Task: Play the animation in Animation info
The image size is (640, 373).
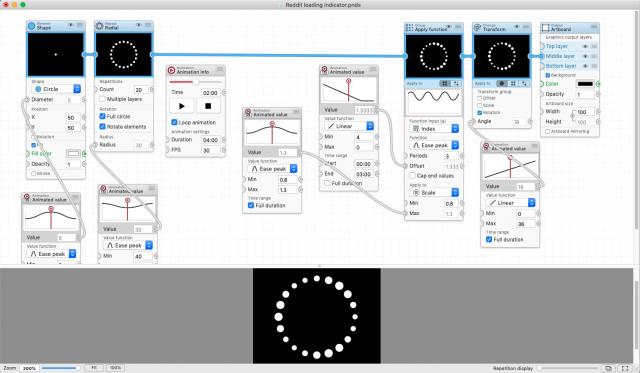Action: pyautogui.click(x=182, y=106)
